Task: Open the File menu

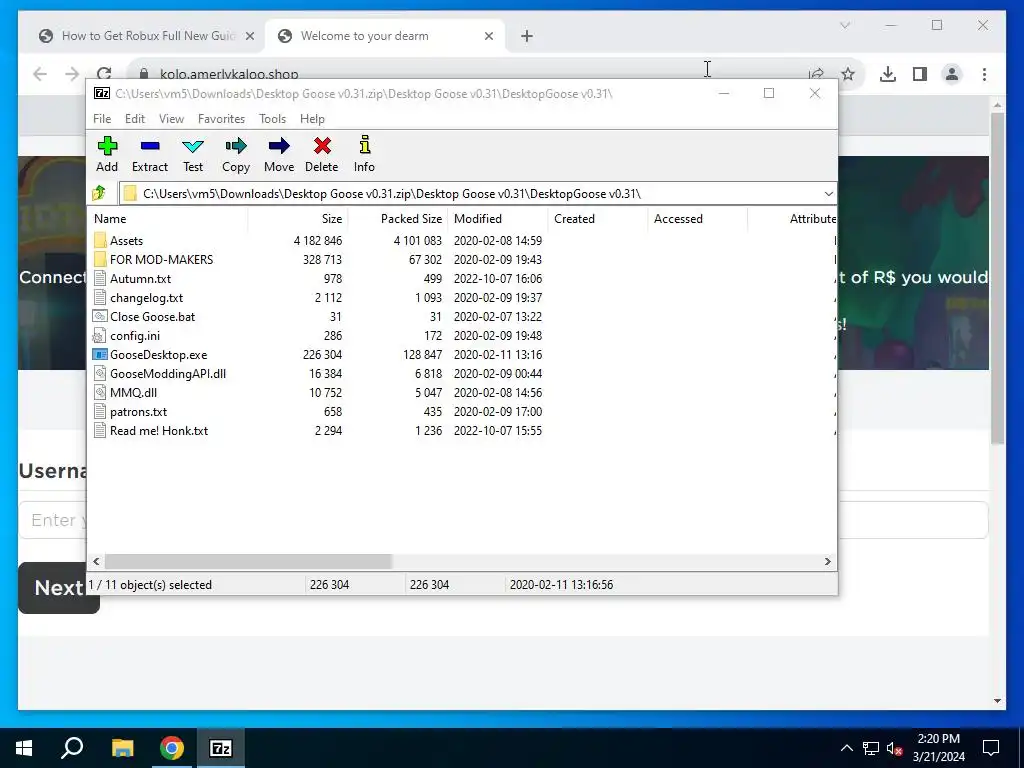Action: point(102,119)
